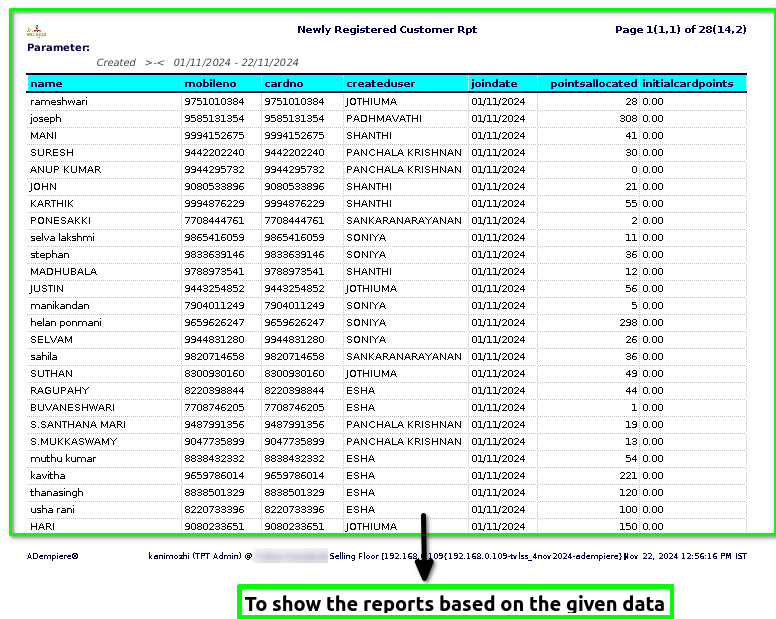Select the 'MADHUBALA' name cell
Image resolution: width=776 pixels, height=619 pixels.
(x=63, y=272)
